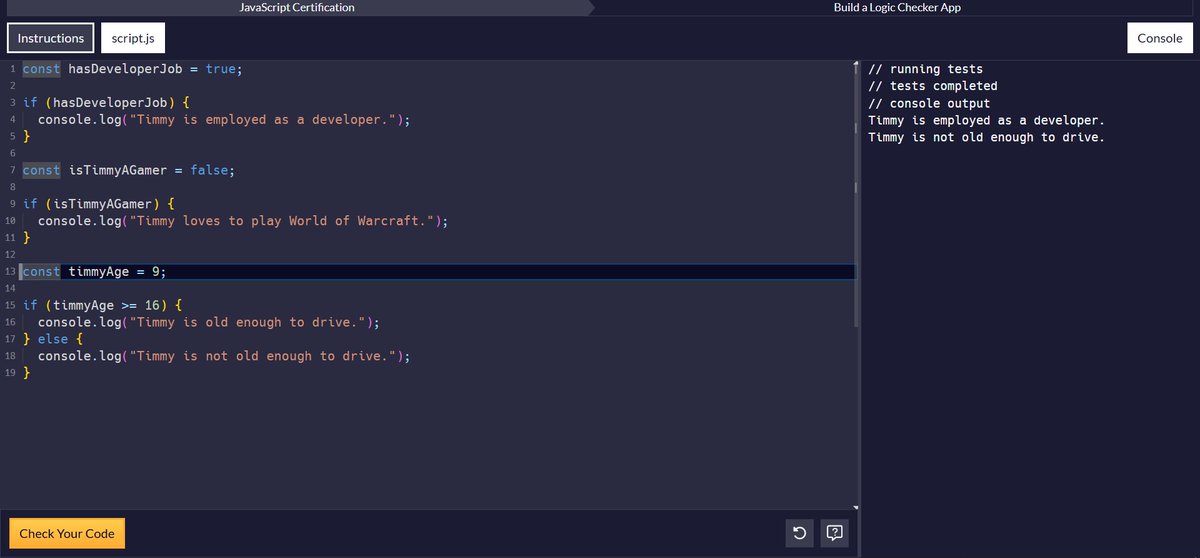Click 'if (timmyAge >= 16) {' line
This screenshot has width=1200, height=558.
[x=103, y=305]
